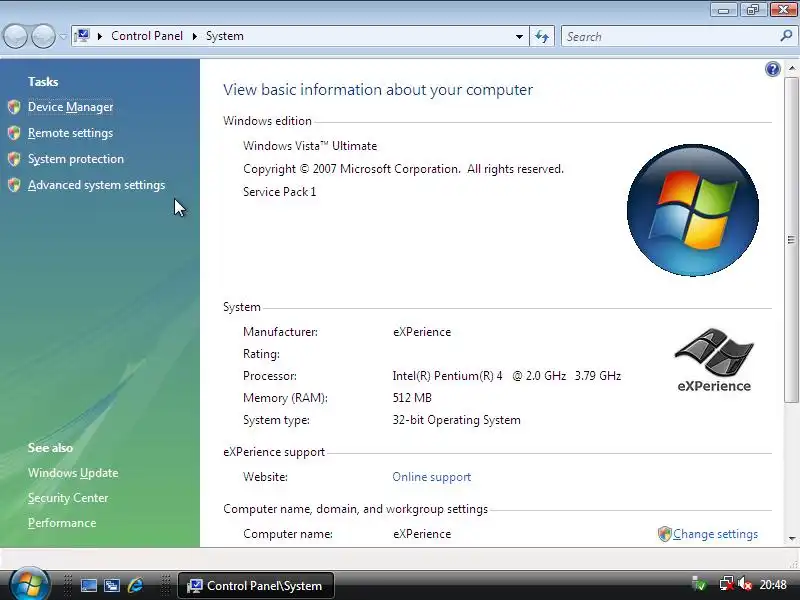Open Remote settings
This screenshot has width=800, height=600.
coord(70,133)
